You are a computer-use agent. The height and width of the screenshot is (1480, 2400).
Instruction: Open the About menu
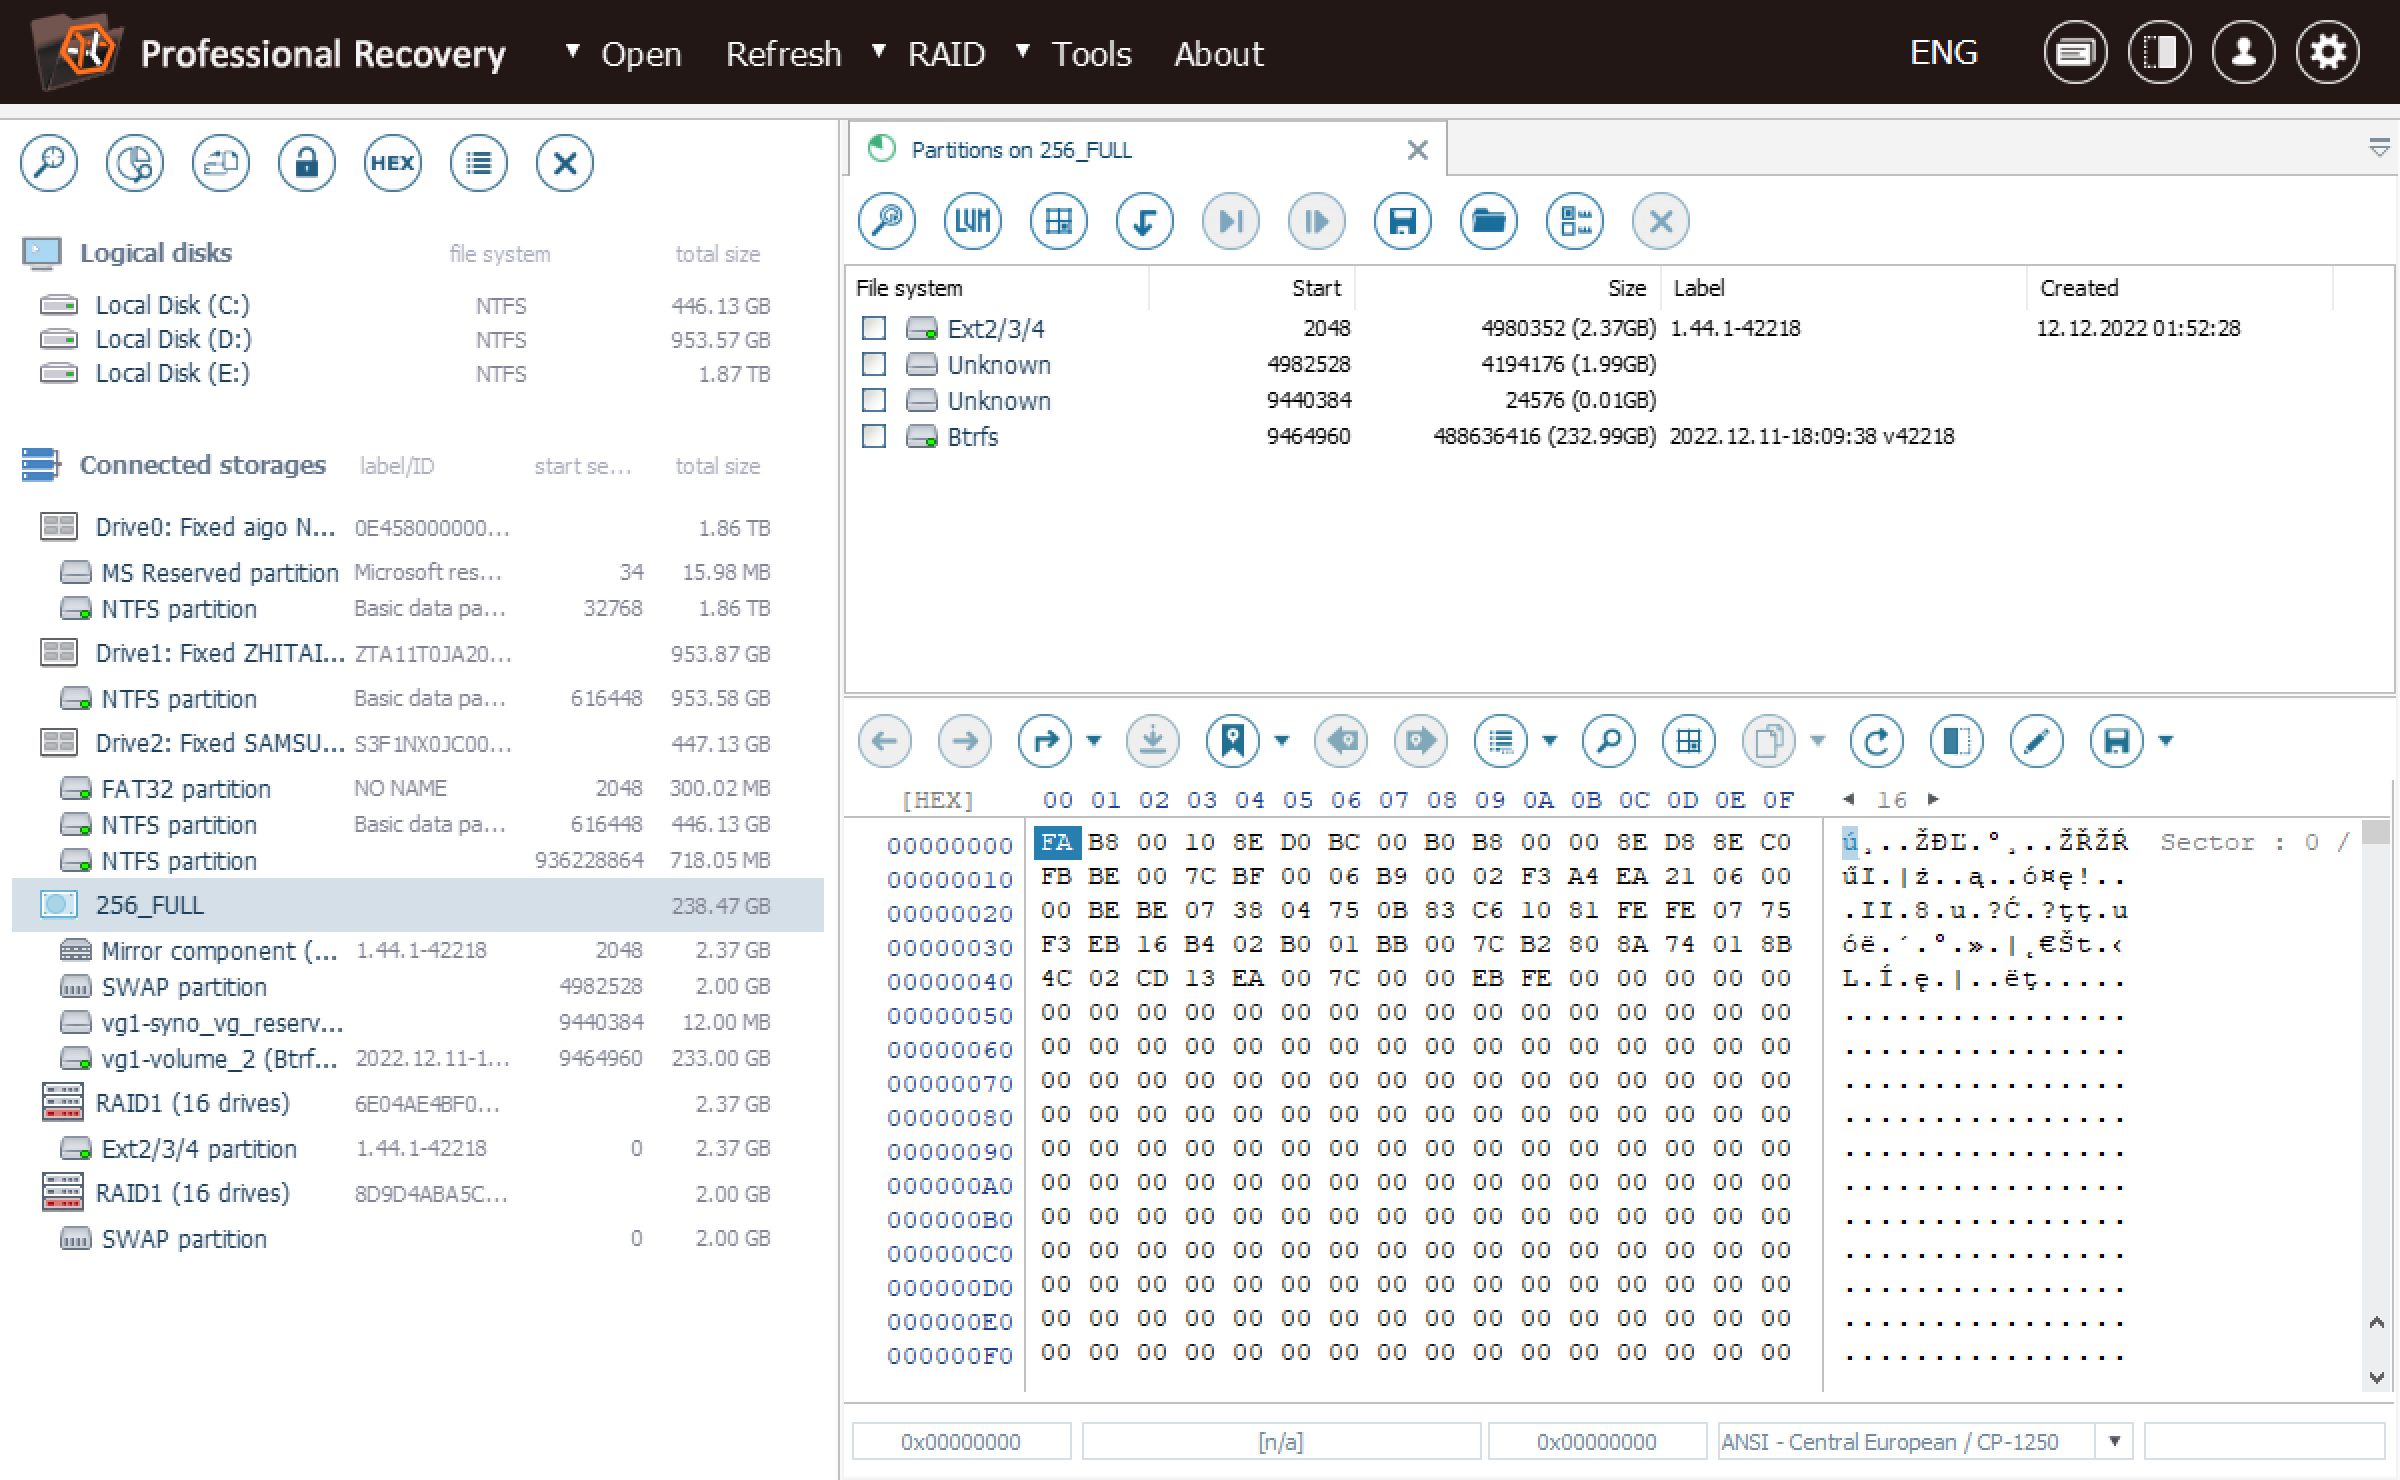[x=1219, y=53]
